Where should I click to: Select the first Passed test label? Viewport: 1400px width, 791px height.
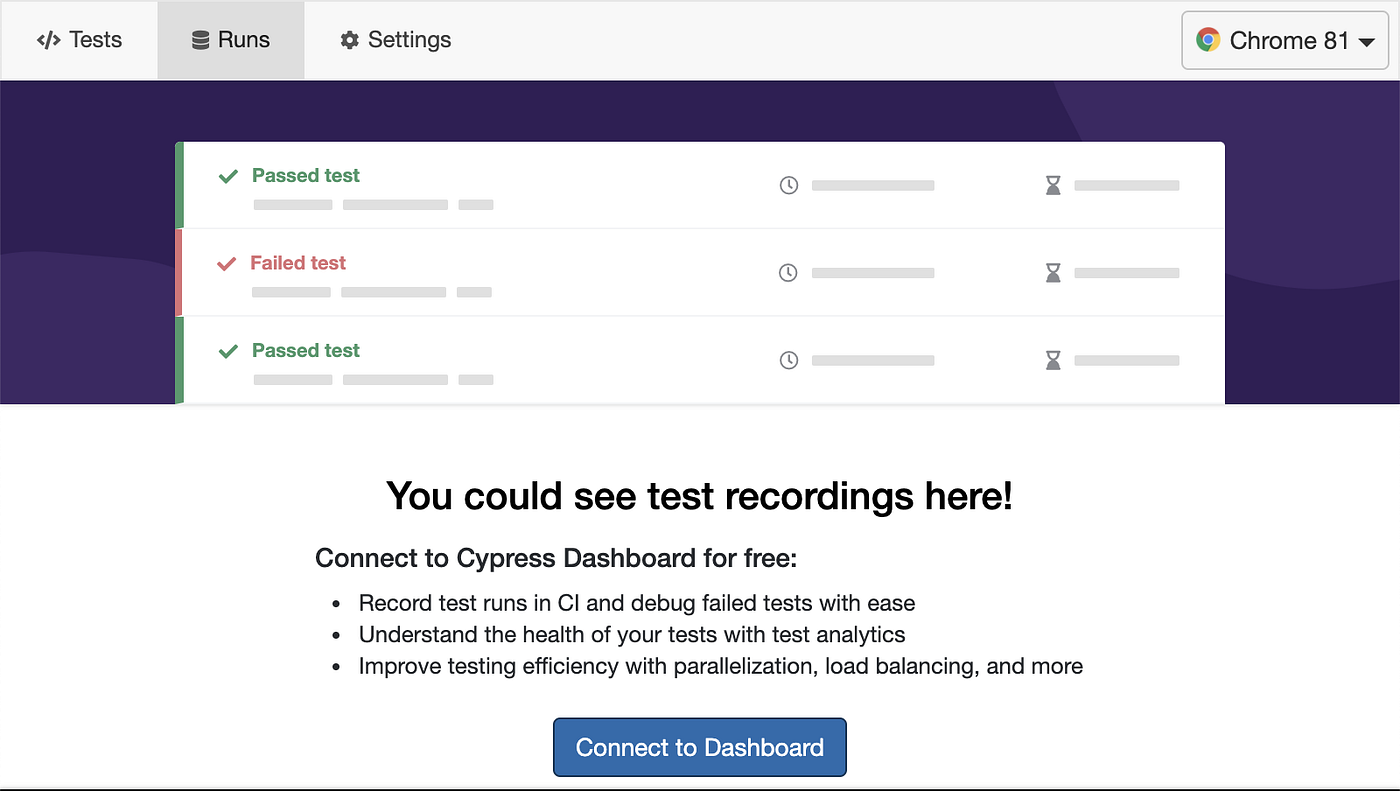pos(305,175)
